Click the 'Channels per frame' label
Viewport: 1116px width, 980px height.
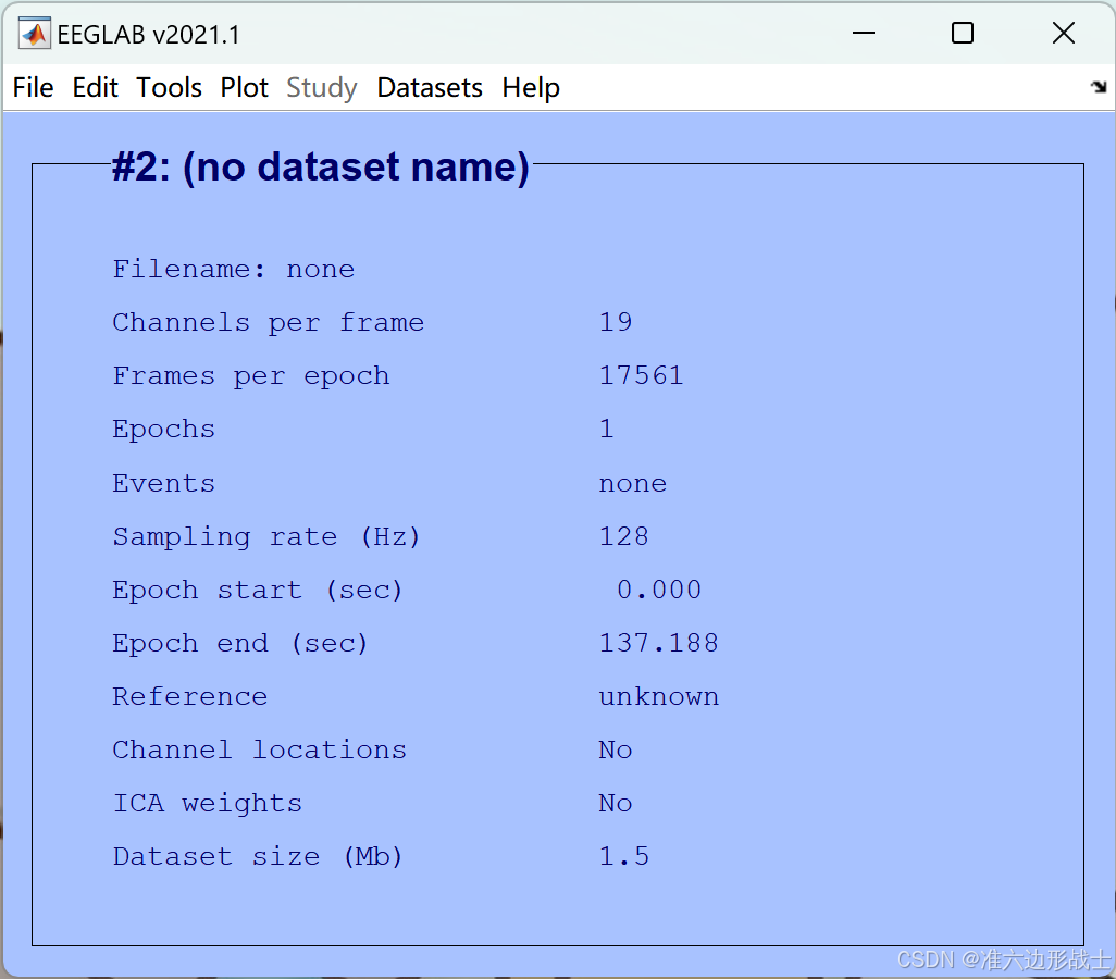pos(268,323)
